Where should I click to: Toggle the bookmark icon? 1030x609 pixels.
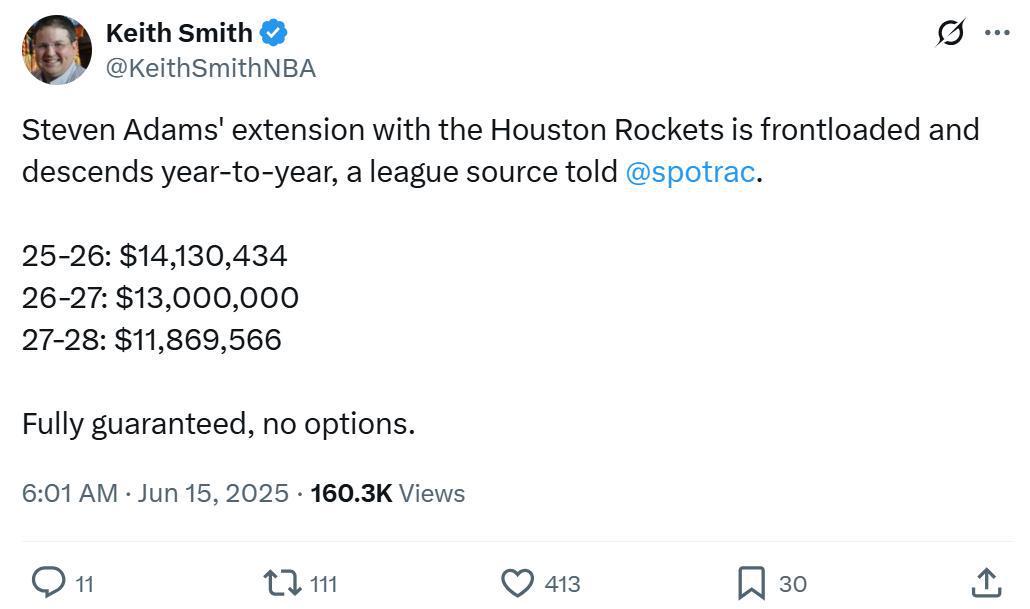751,582
